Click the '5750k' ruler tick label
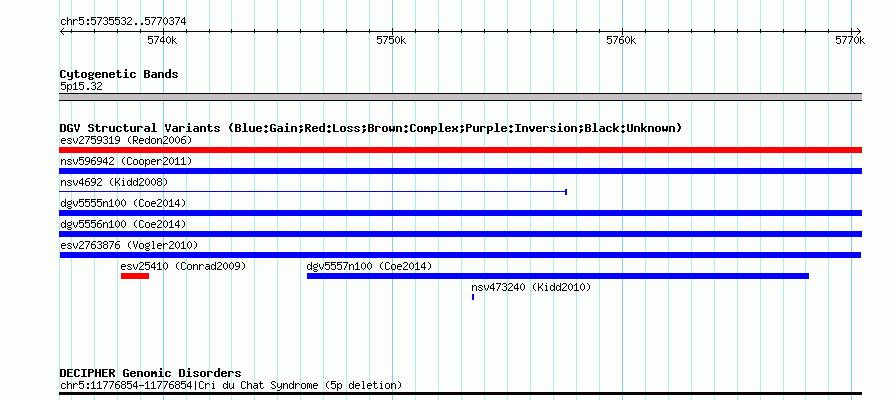The width and height of the screenshot is (890, 400). pyautogui.click(x=392, y=40)
